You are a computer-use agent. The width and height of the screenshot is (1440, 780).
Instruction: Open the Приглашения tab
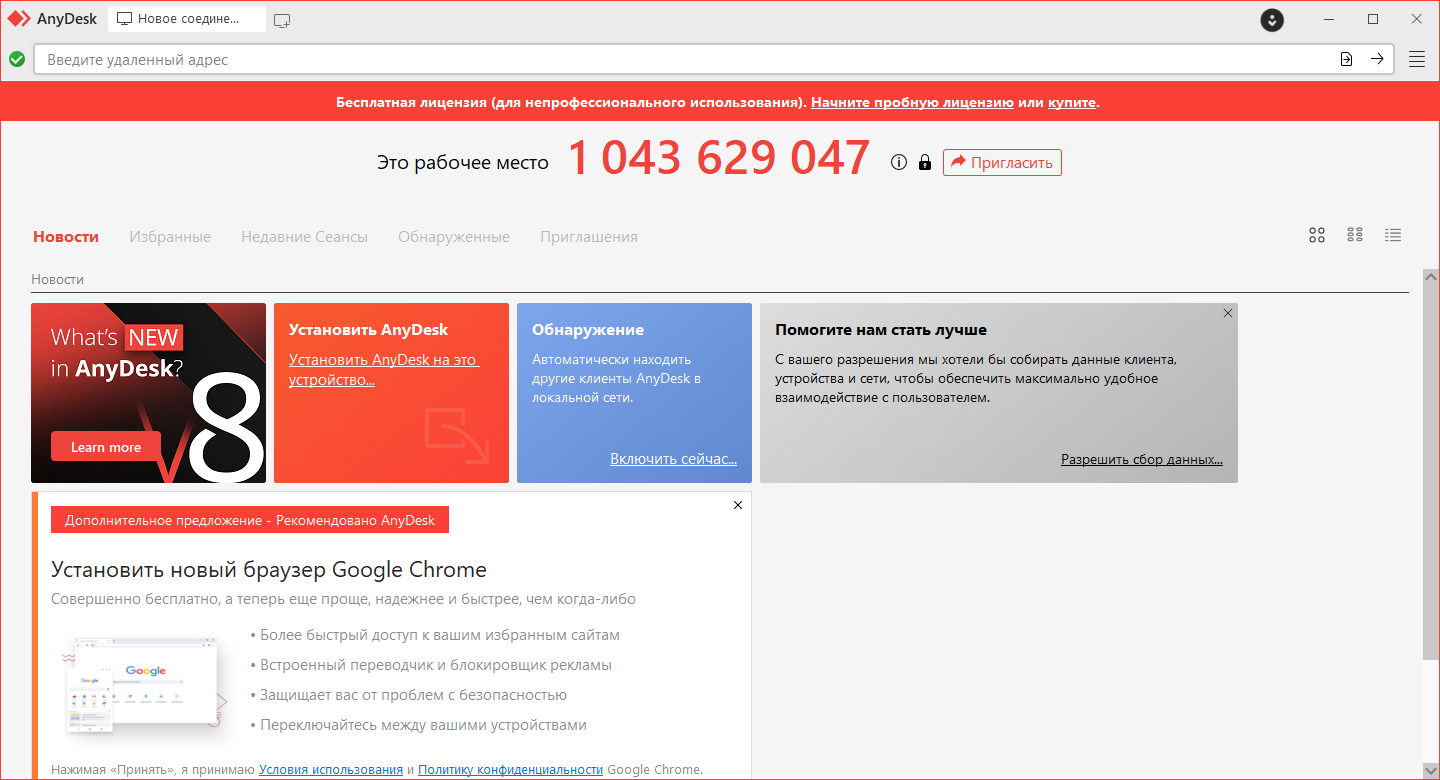pos(589,237)
